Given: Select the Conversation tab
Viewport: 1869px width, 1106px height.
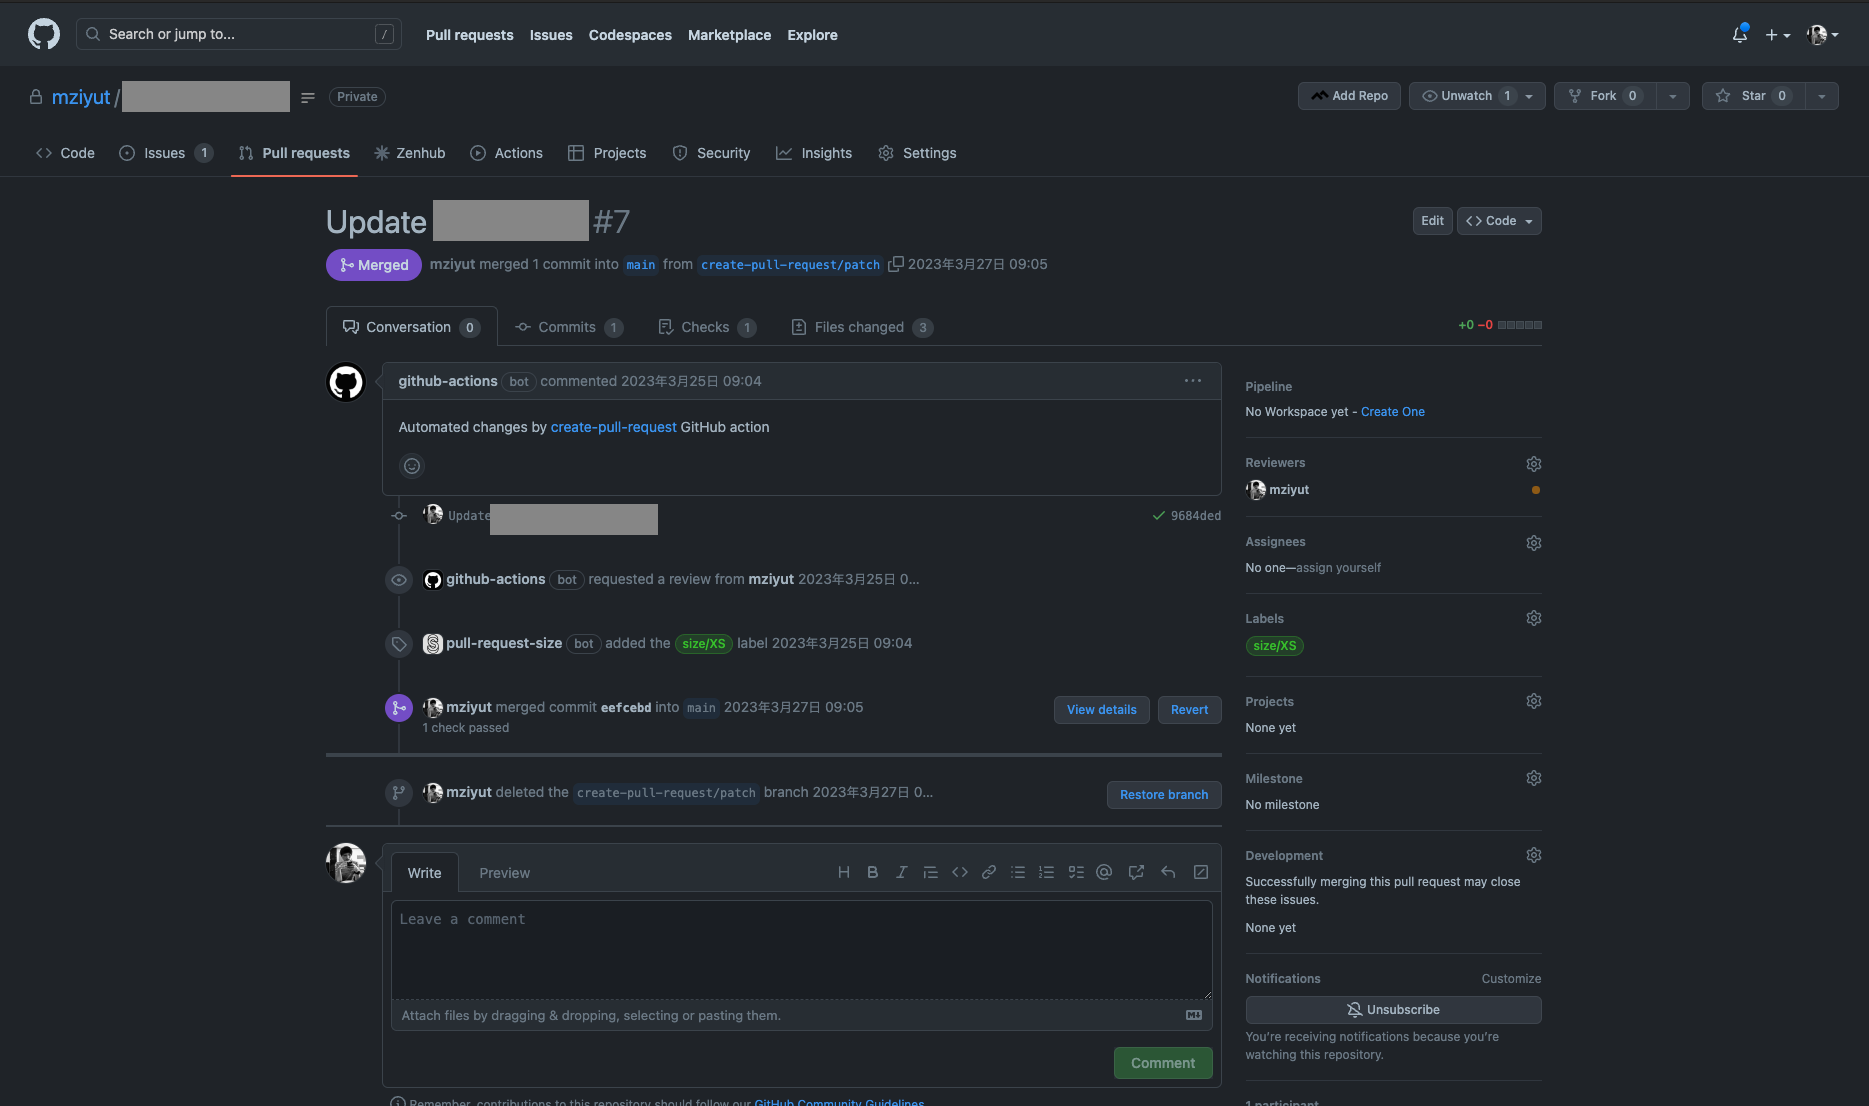Looking at the screenshot, I should click(x=411, y=327).
